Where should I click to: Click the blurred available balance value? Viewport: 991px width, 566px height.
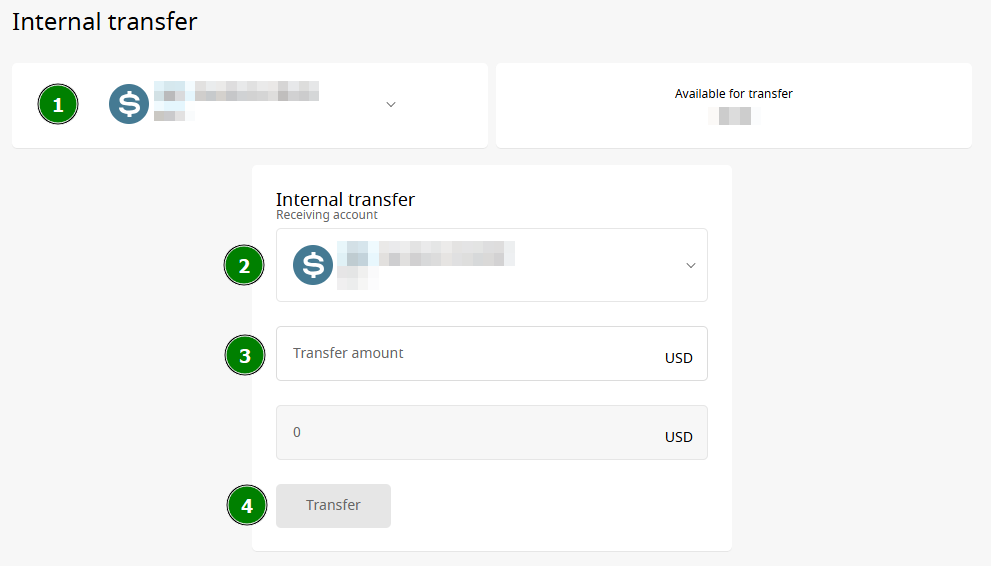point(734,116)
